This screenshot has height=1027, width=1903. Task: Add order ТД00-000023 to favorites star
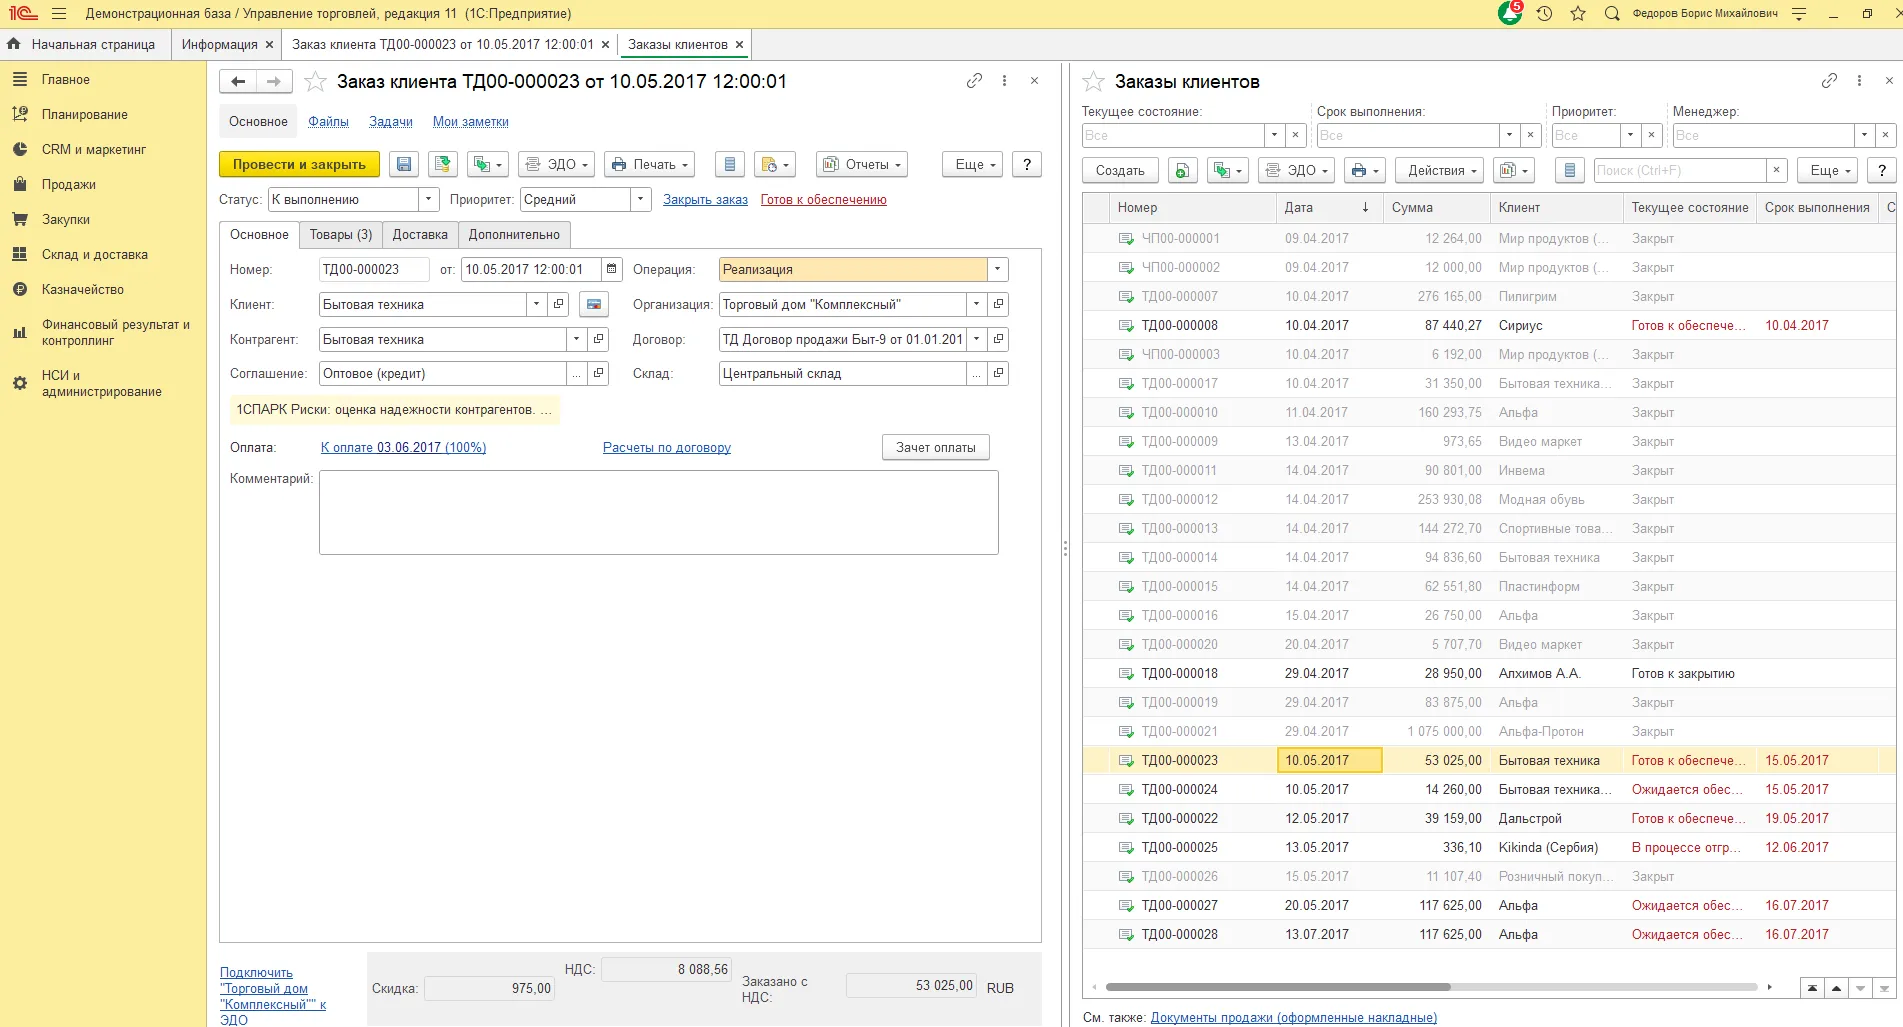click(315, 82)
